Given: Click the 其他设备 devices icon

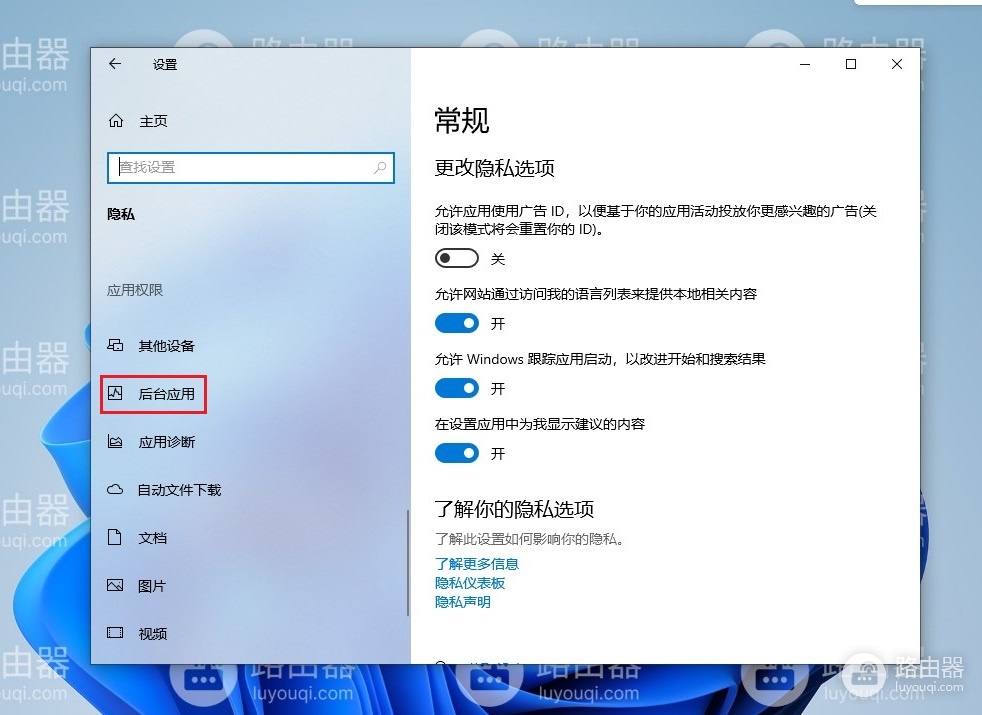Looking at the screenshot, I should (x=115, y=345).
